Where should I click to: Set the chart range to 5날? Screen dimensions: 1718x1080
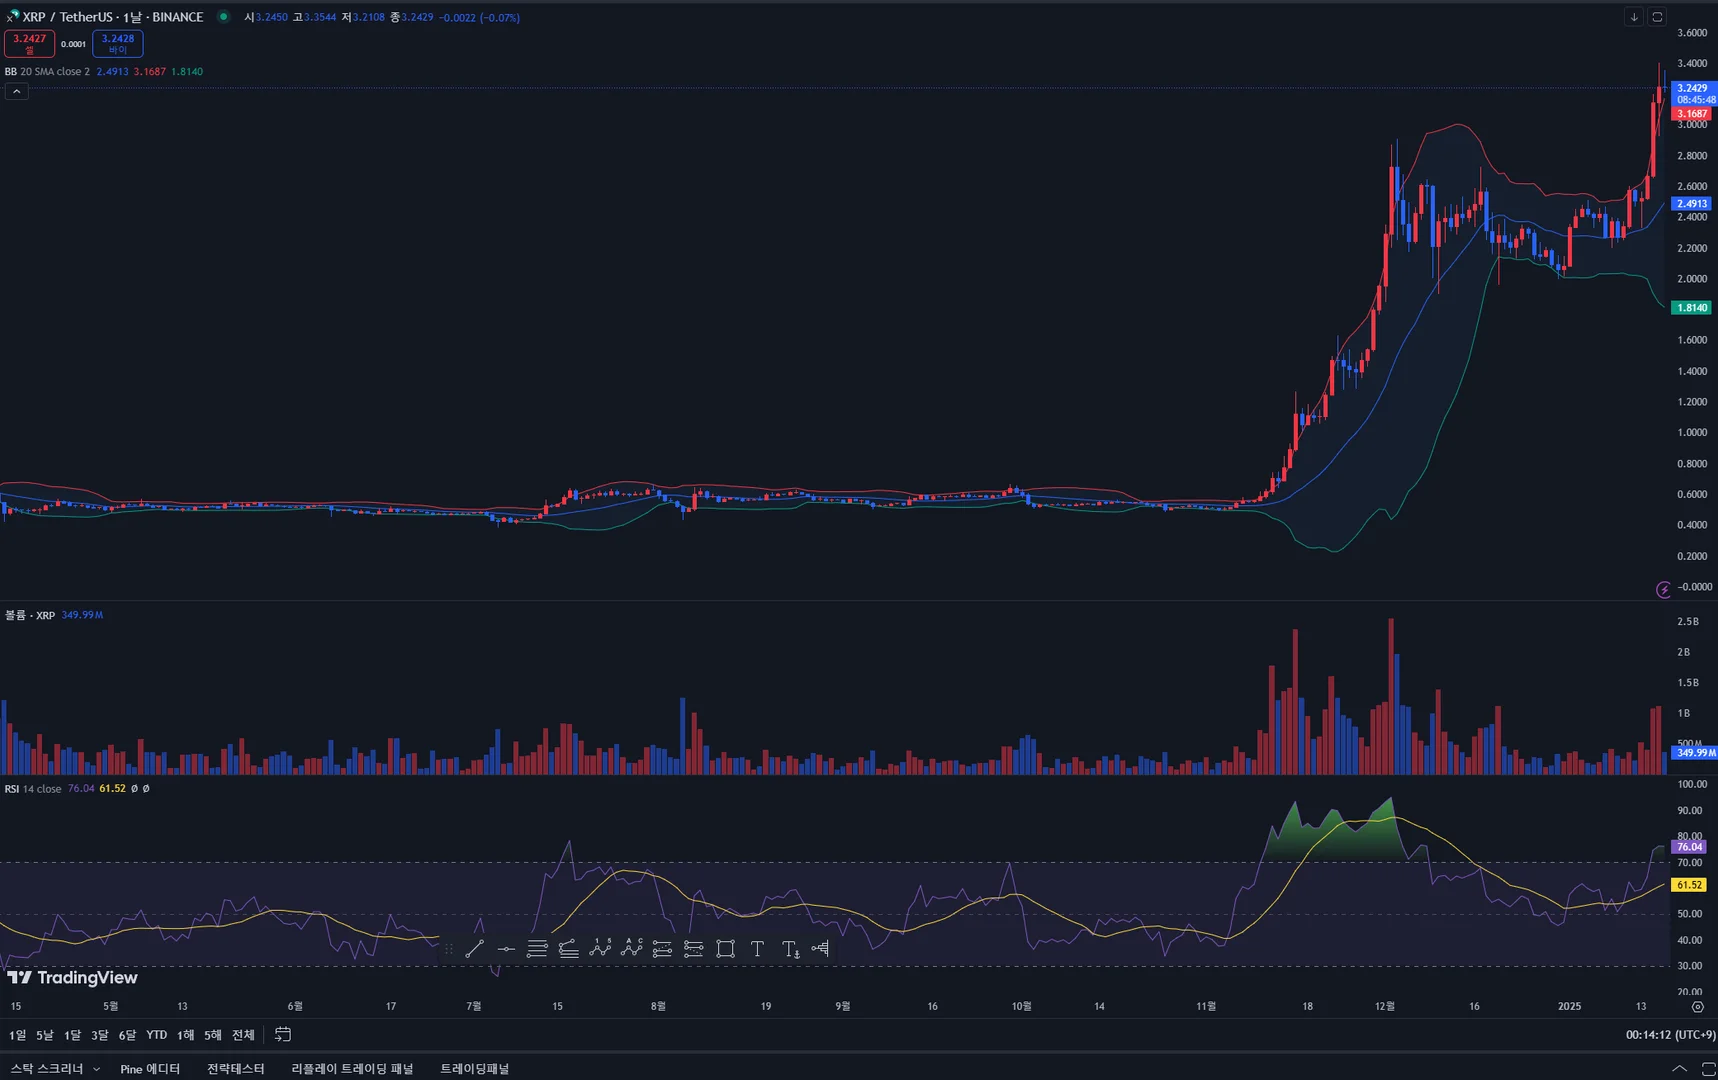point(45,1035)
